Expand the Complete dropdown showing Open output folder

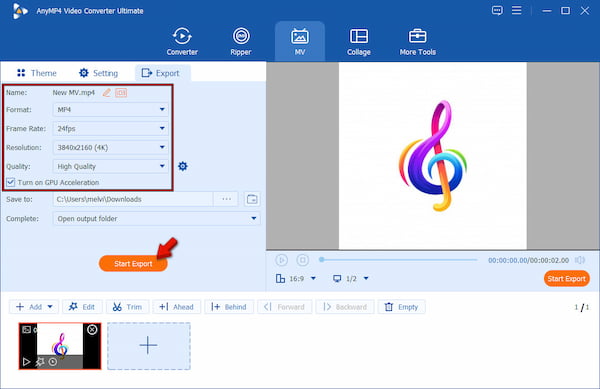click(x=157, y=219)
